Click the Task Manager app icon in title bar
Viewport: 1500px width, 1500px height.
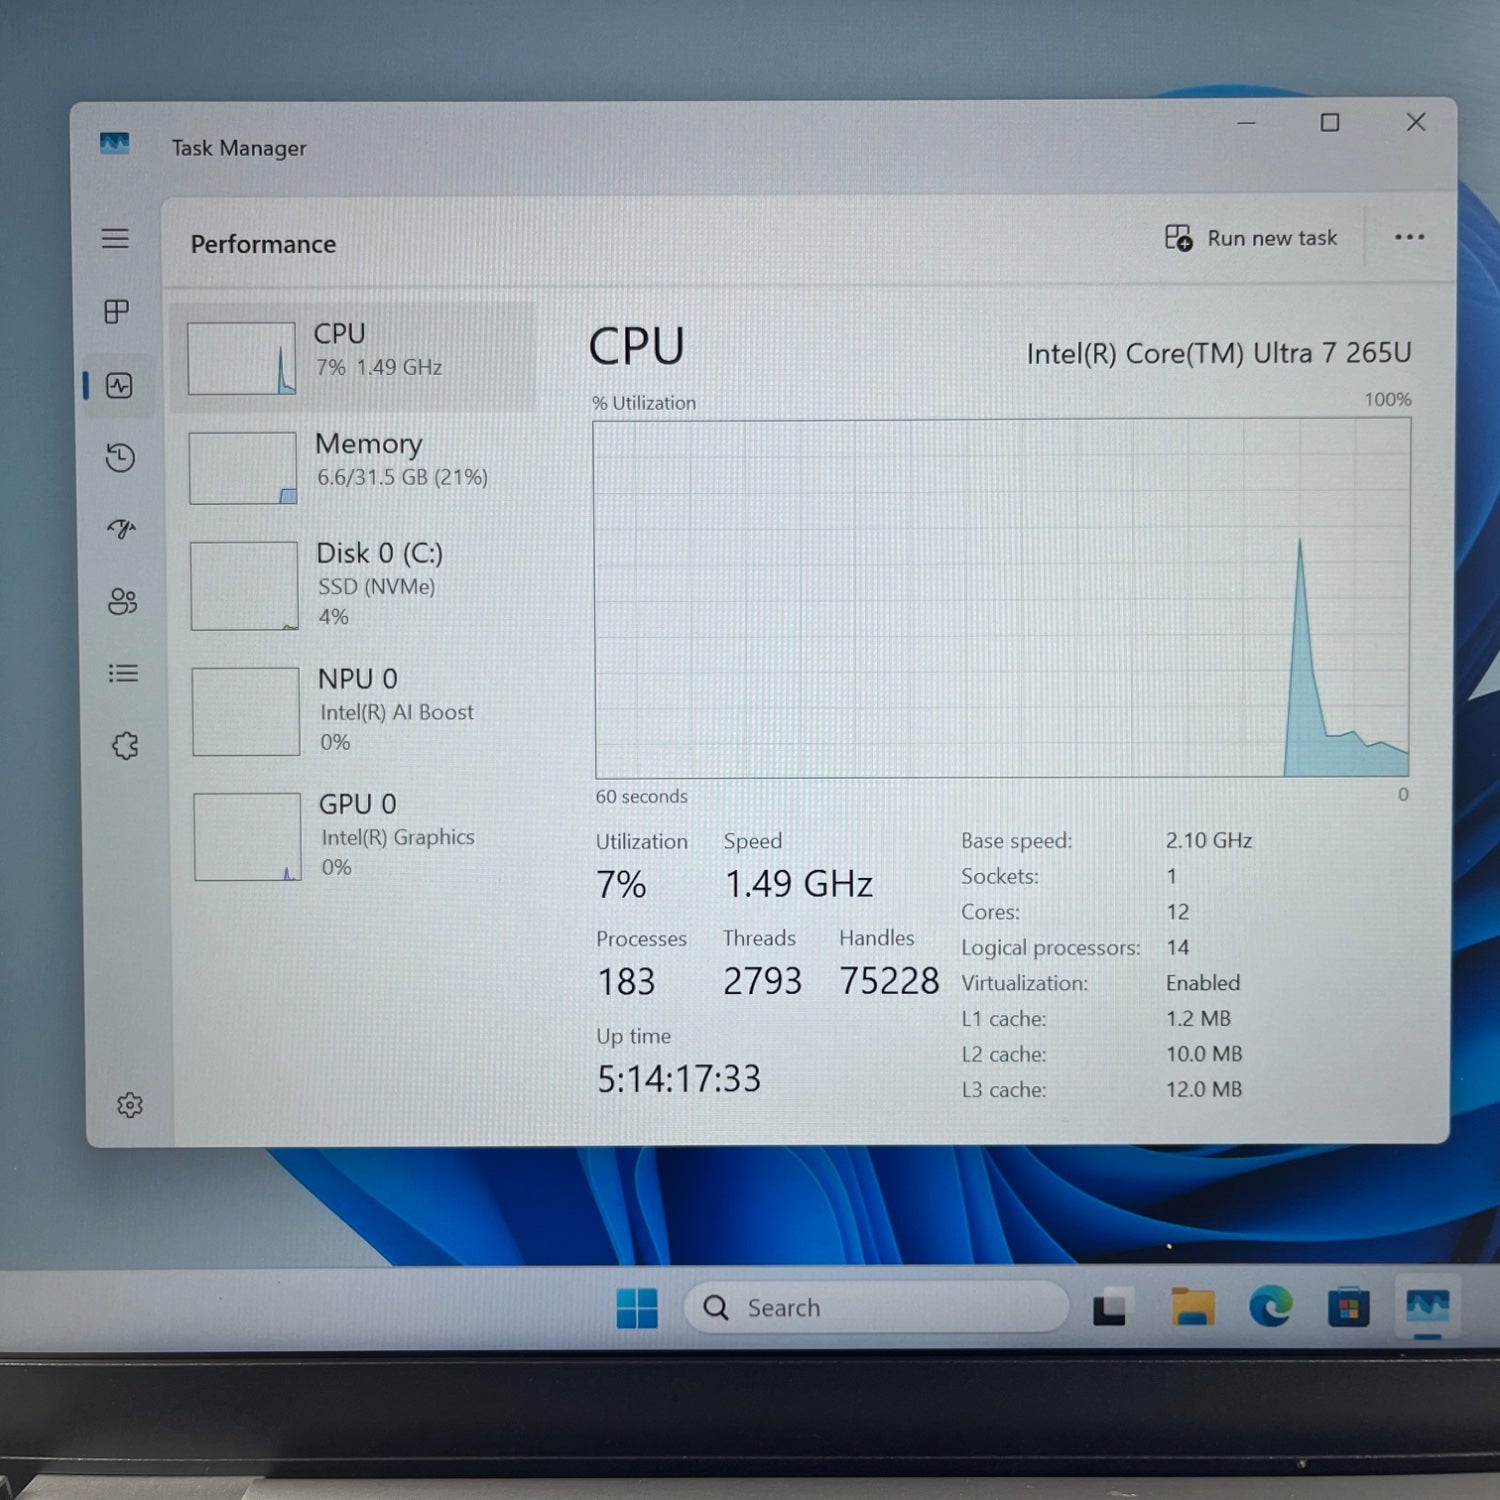[x=115, y=144]
